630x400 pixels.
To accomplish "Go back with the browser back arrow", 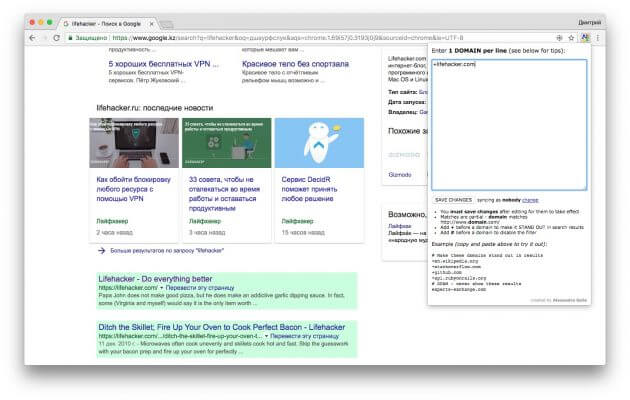I will 33,38.
